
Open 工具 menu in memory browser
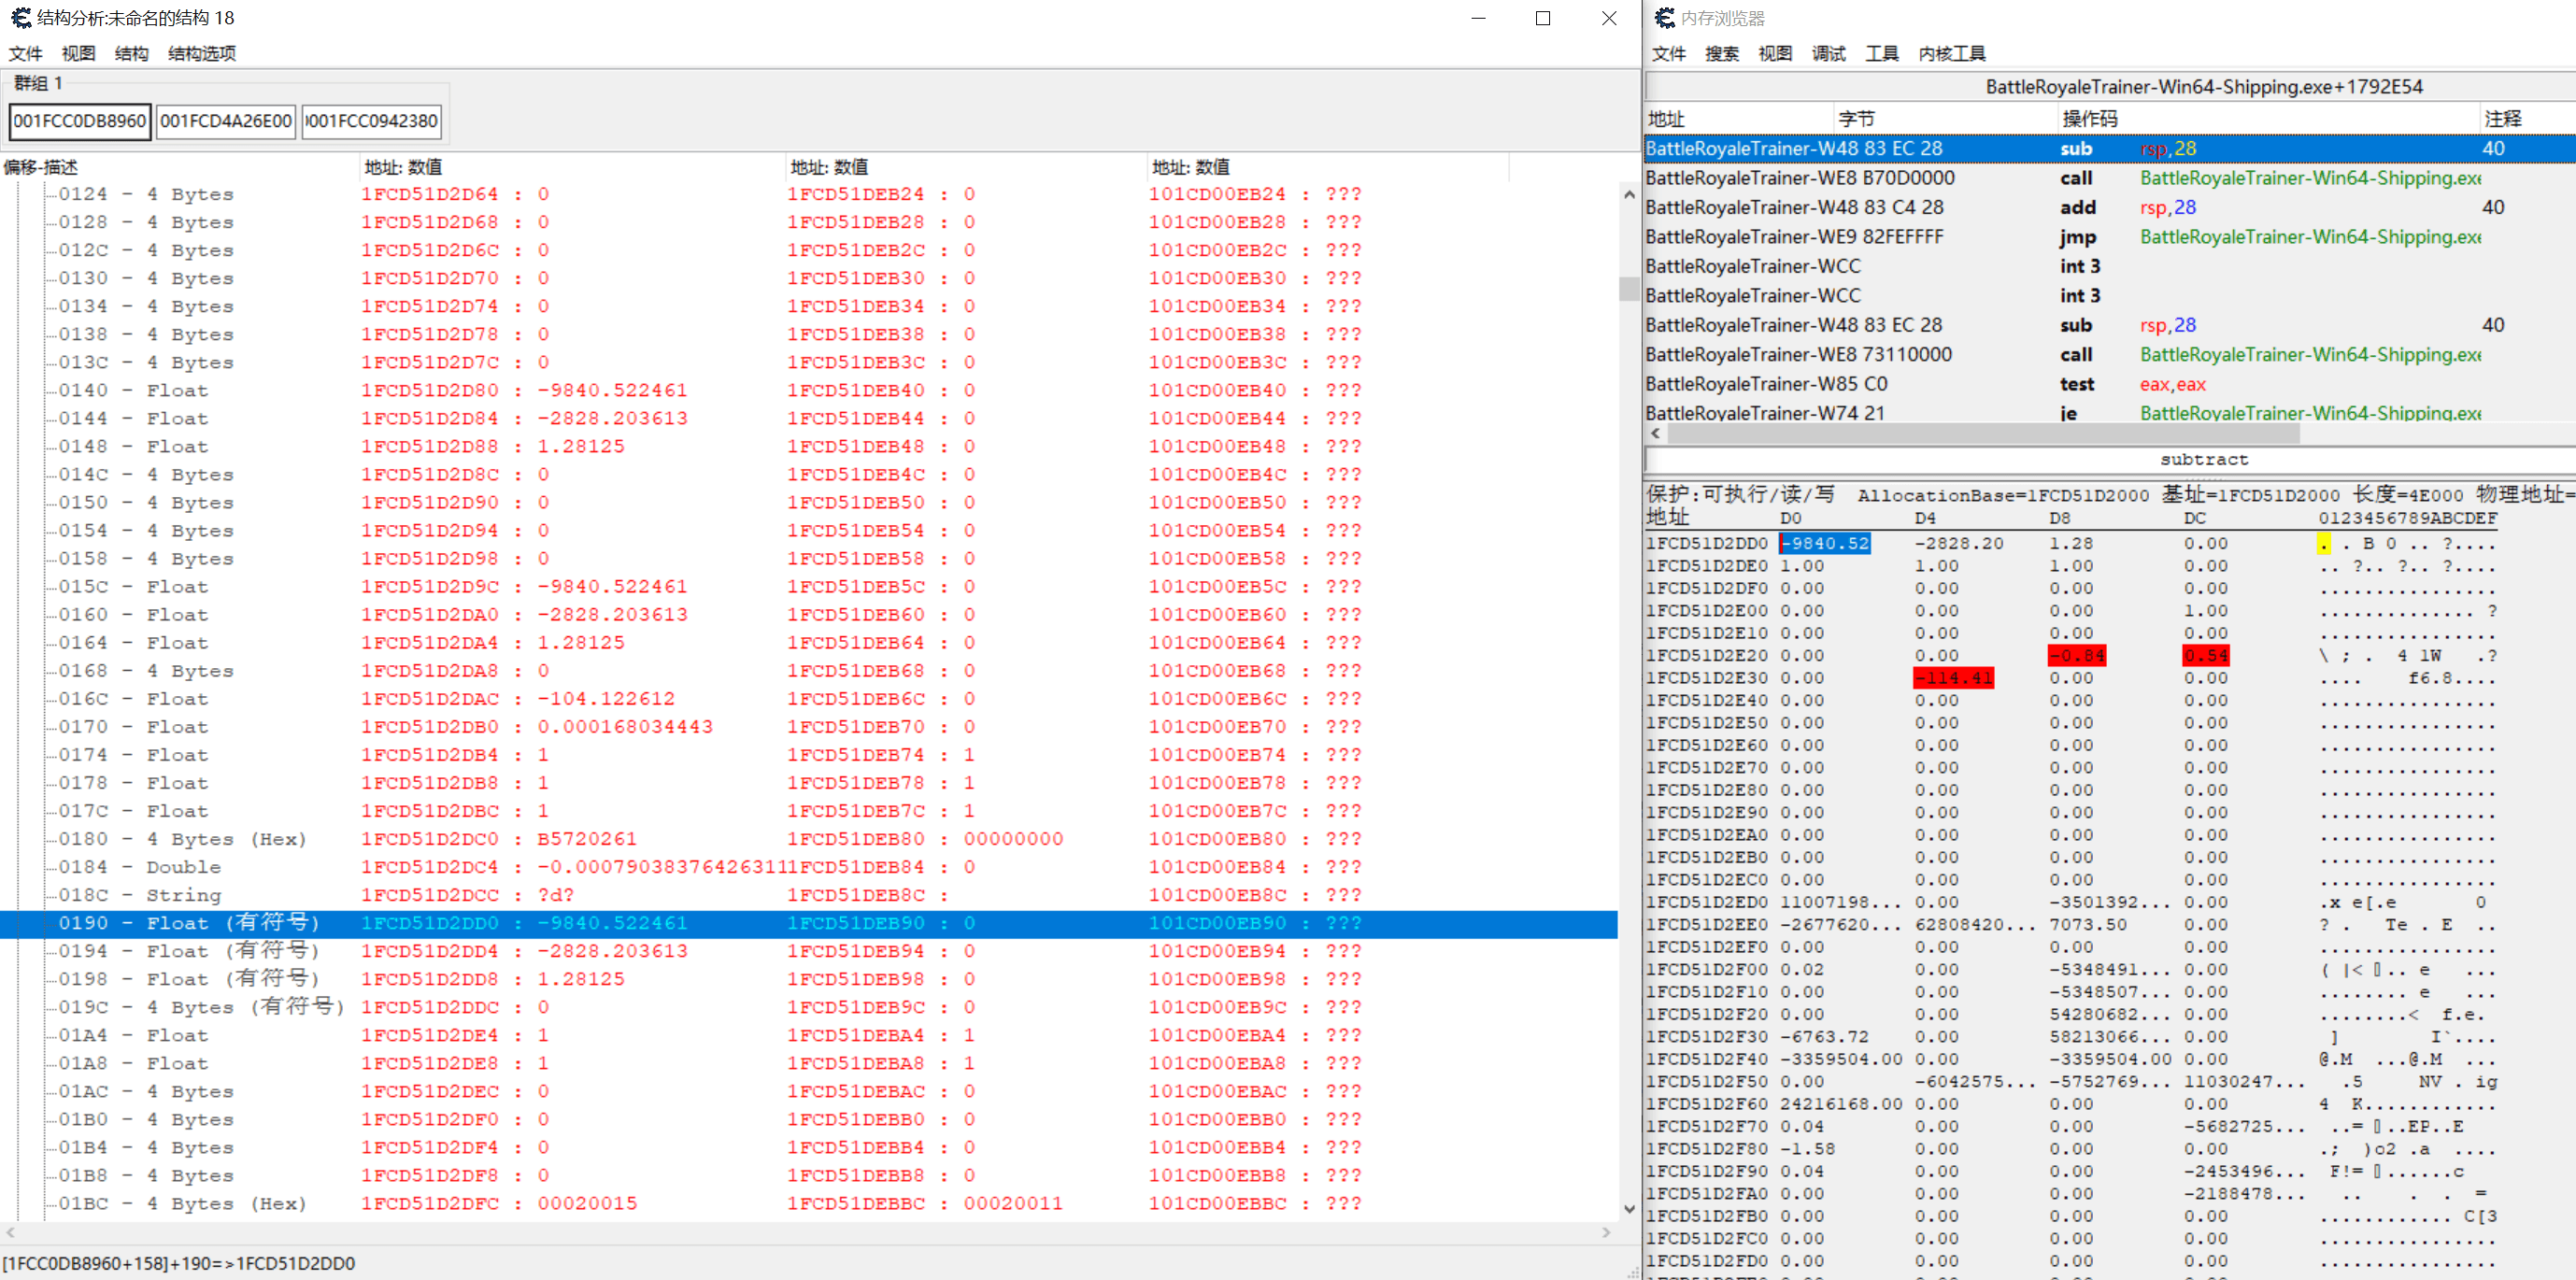1881,53
